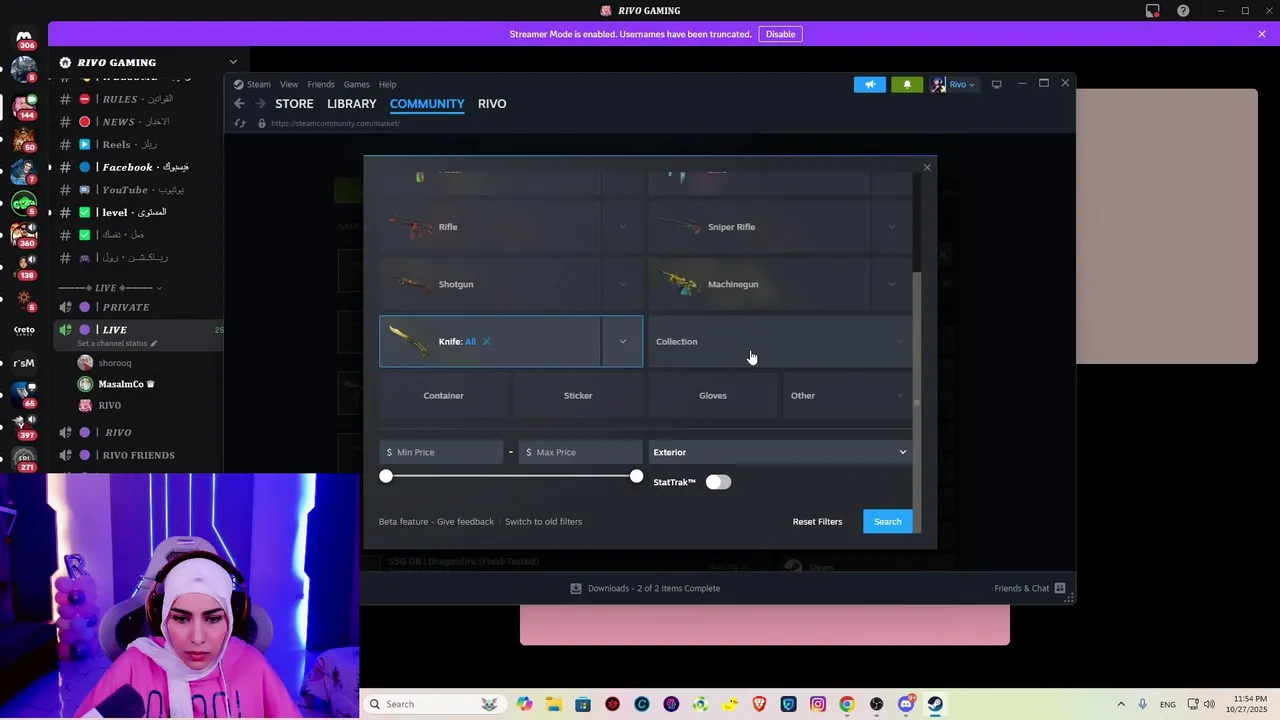Open Instagram from the Windows taskbar
The width and height of the screenshot is (1280, 720).
tap(818, 704)
